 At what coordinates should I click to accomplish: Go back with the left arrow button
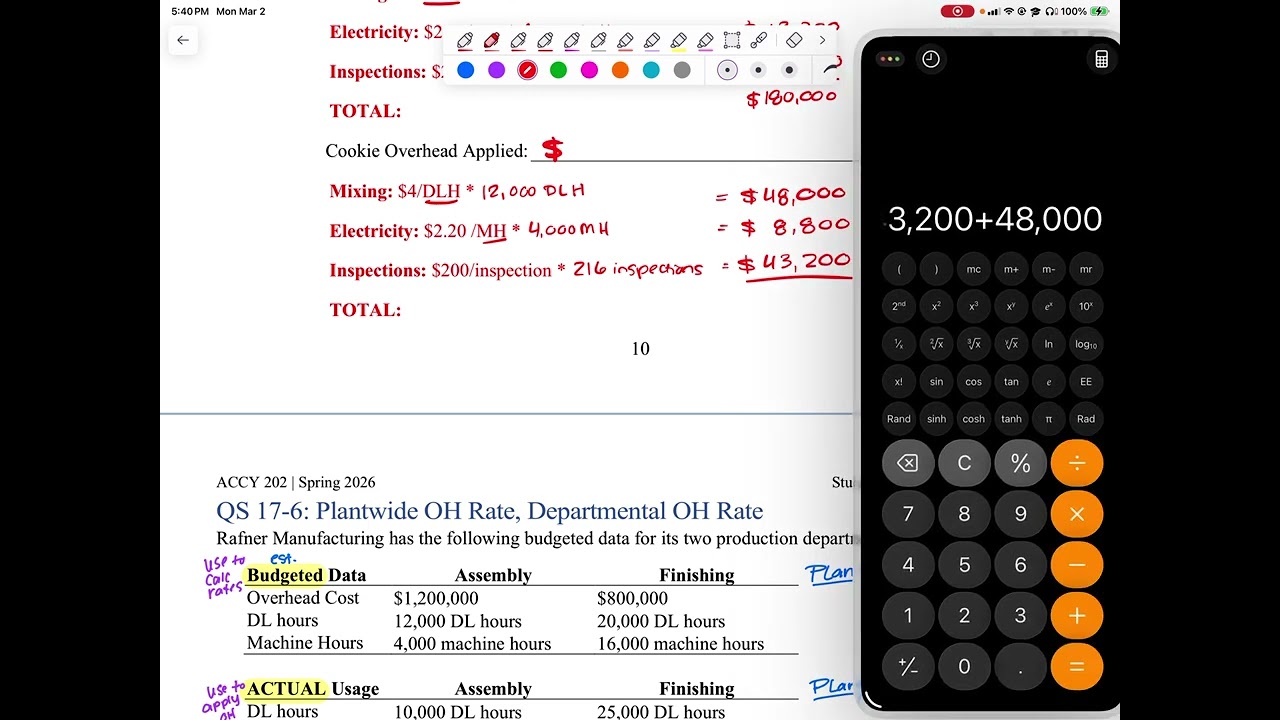click(x=182, y=40)
